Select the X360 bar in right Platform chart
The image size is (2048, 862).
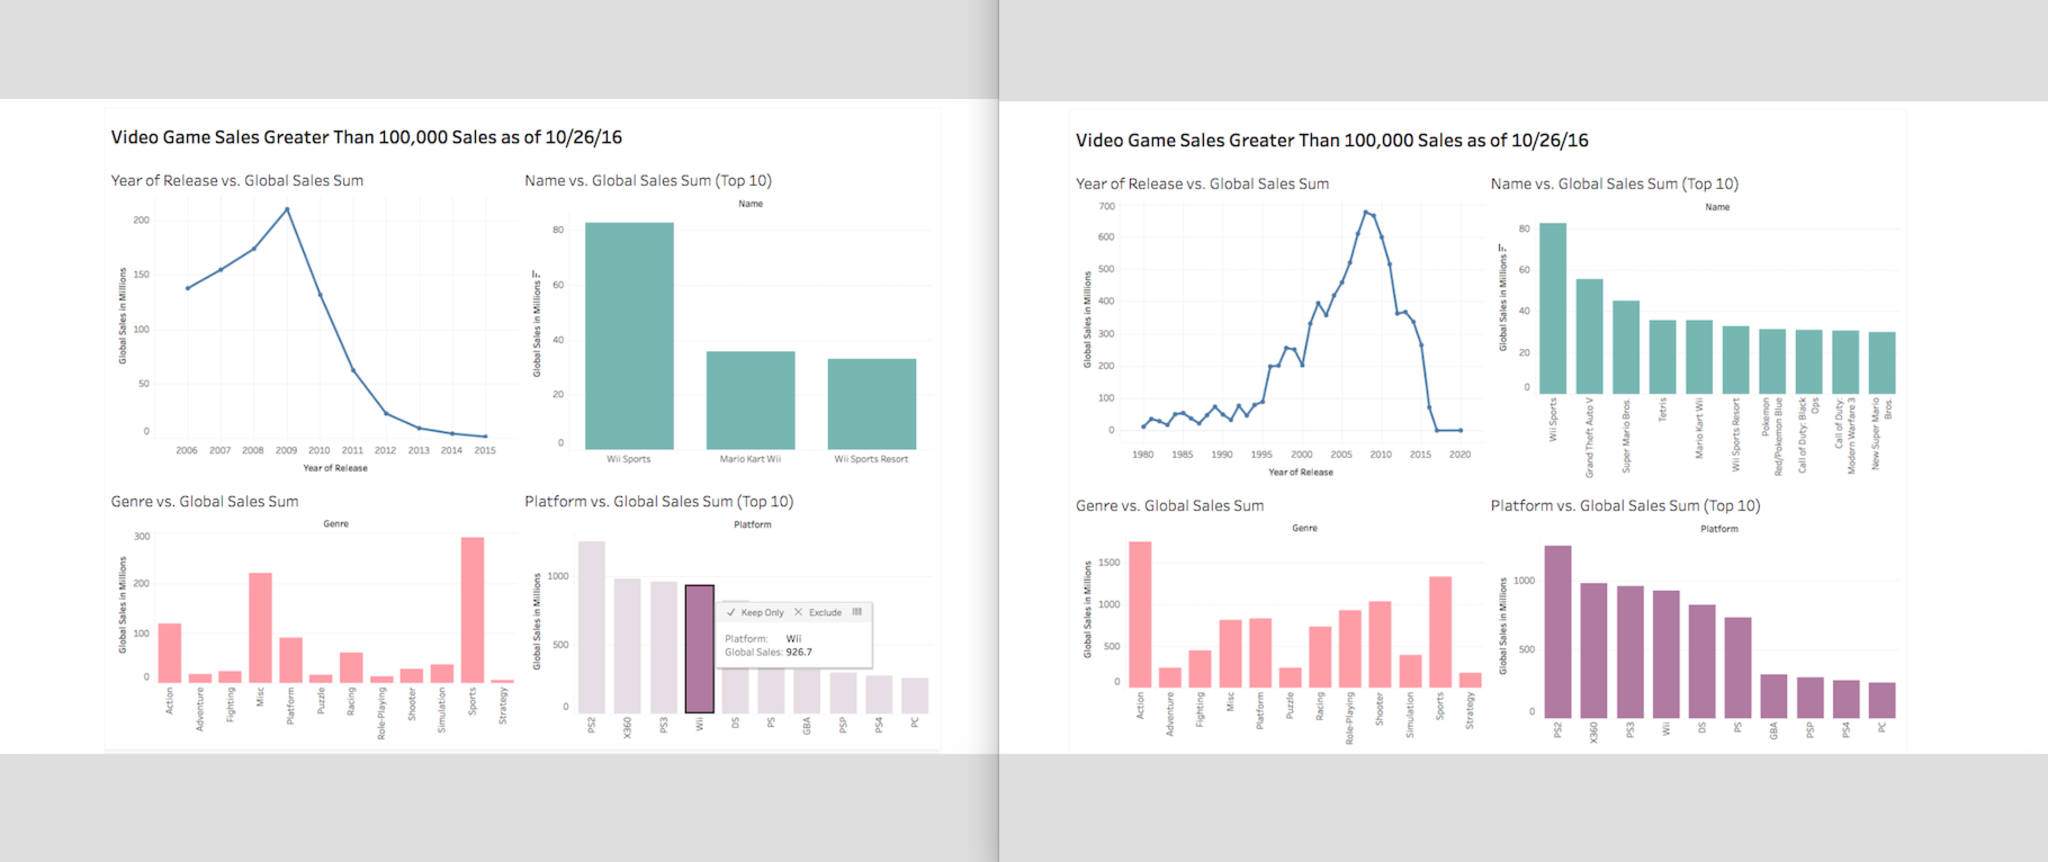pyautogui.click(x=1594, y=650)
